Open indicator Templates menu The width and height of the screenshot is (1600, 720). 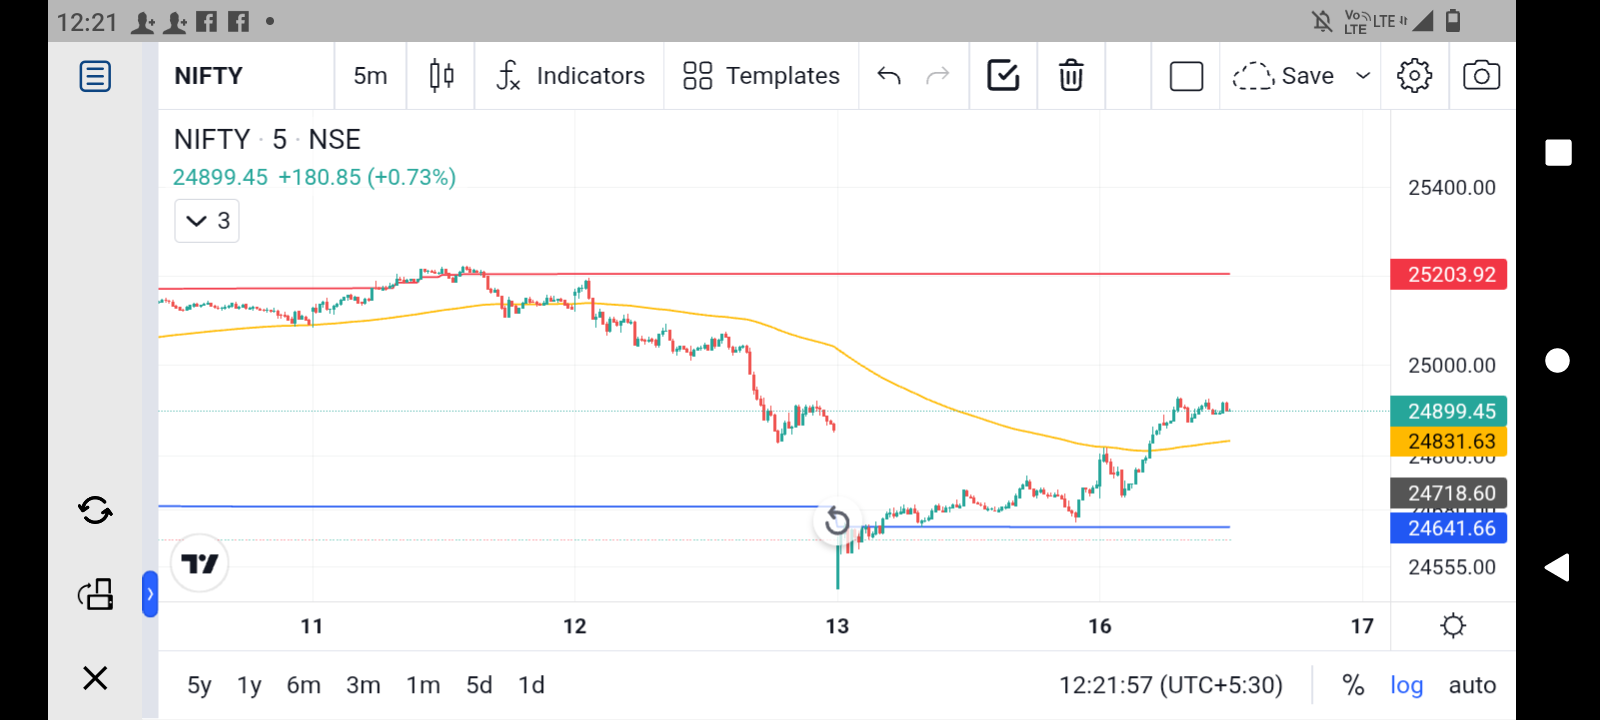click(761, 76)
